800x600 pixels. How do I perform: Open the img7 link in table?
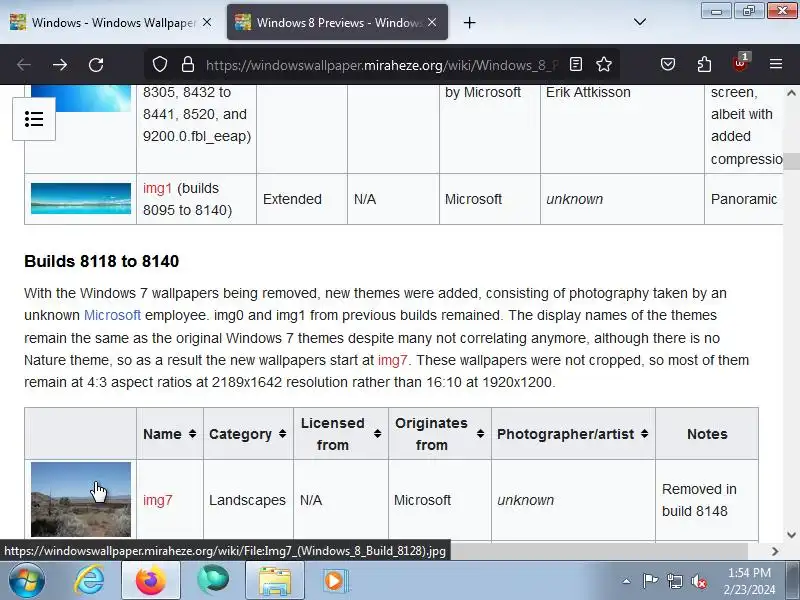[158, 500]
